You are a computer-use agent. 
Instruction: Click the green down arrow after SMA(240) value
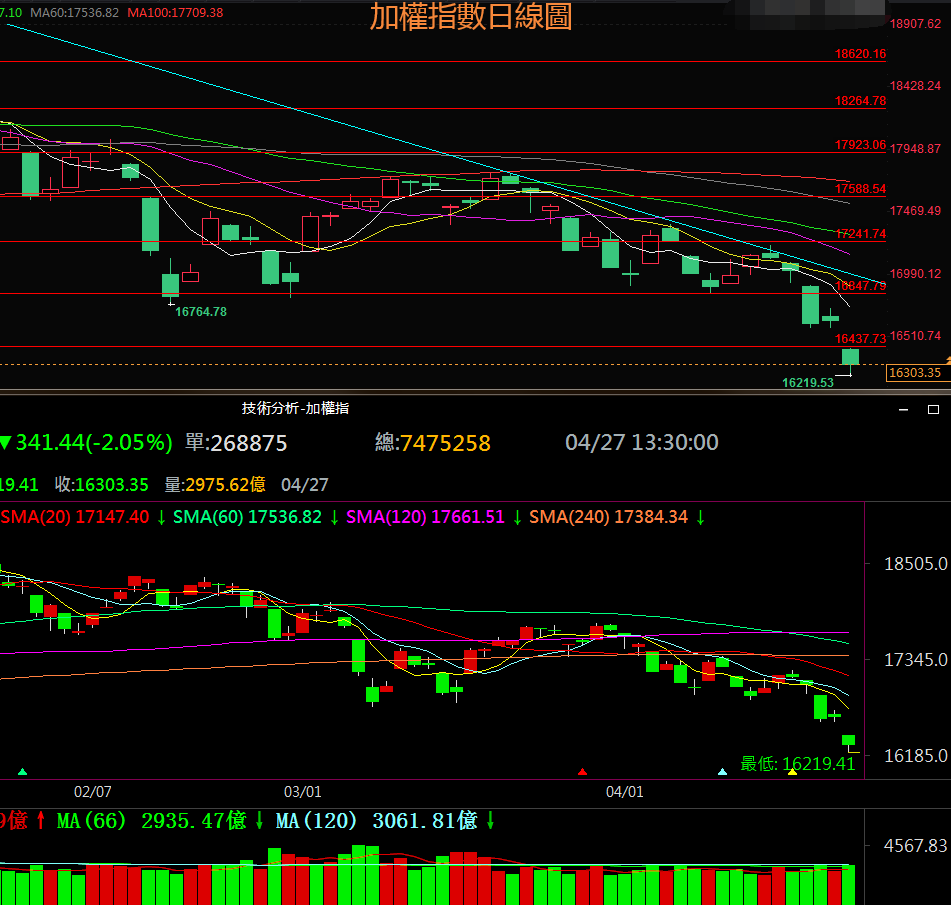700,517
